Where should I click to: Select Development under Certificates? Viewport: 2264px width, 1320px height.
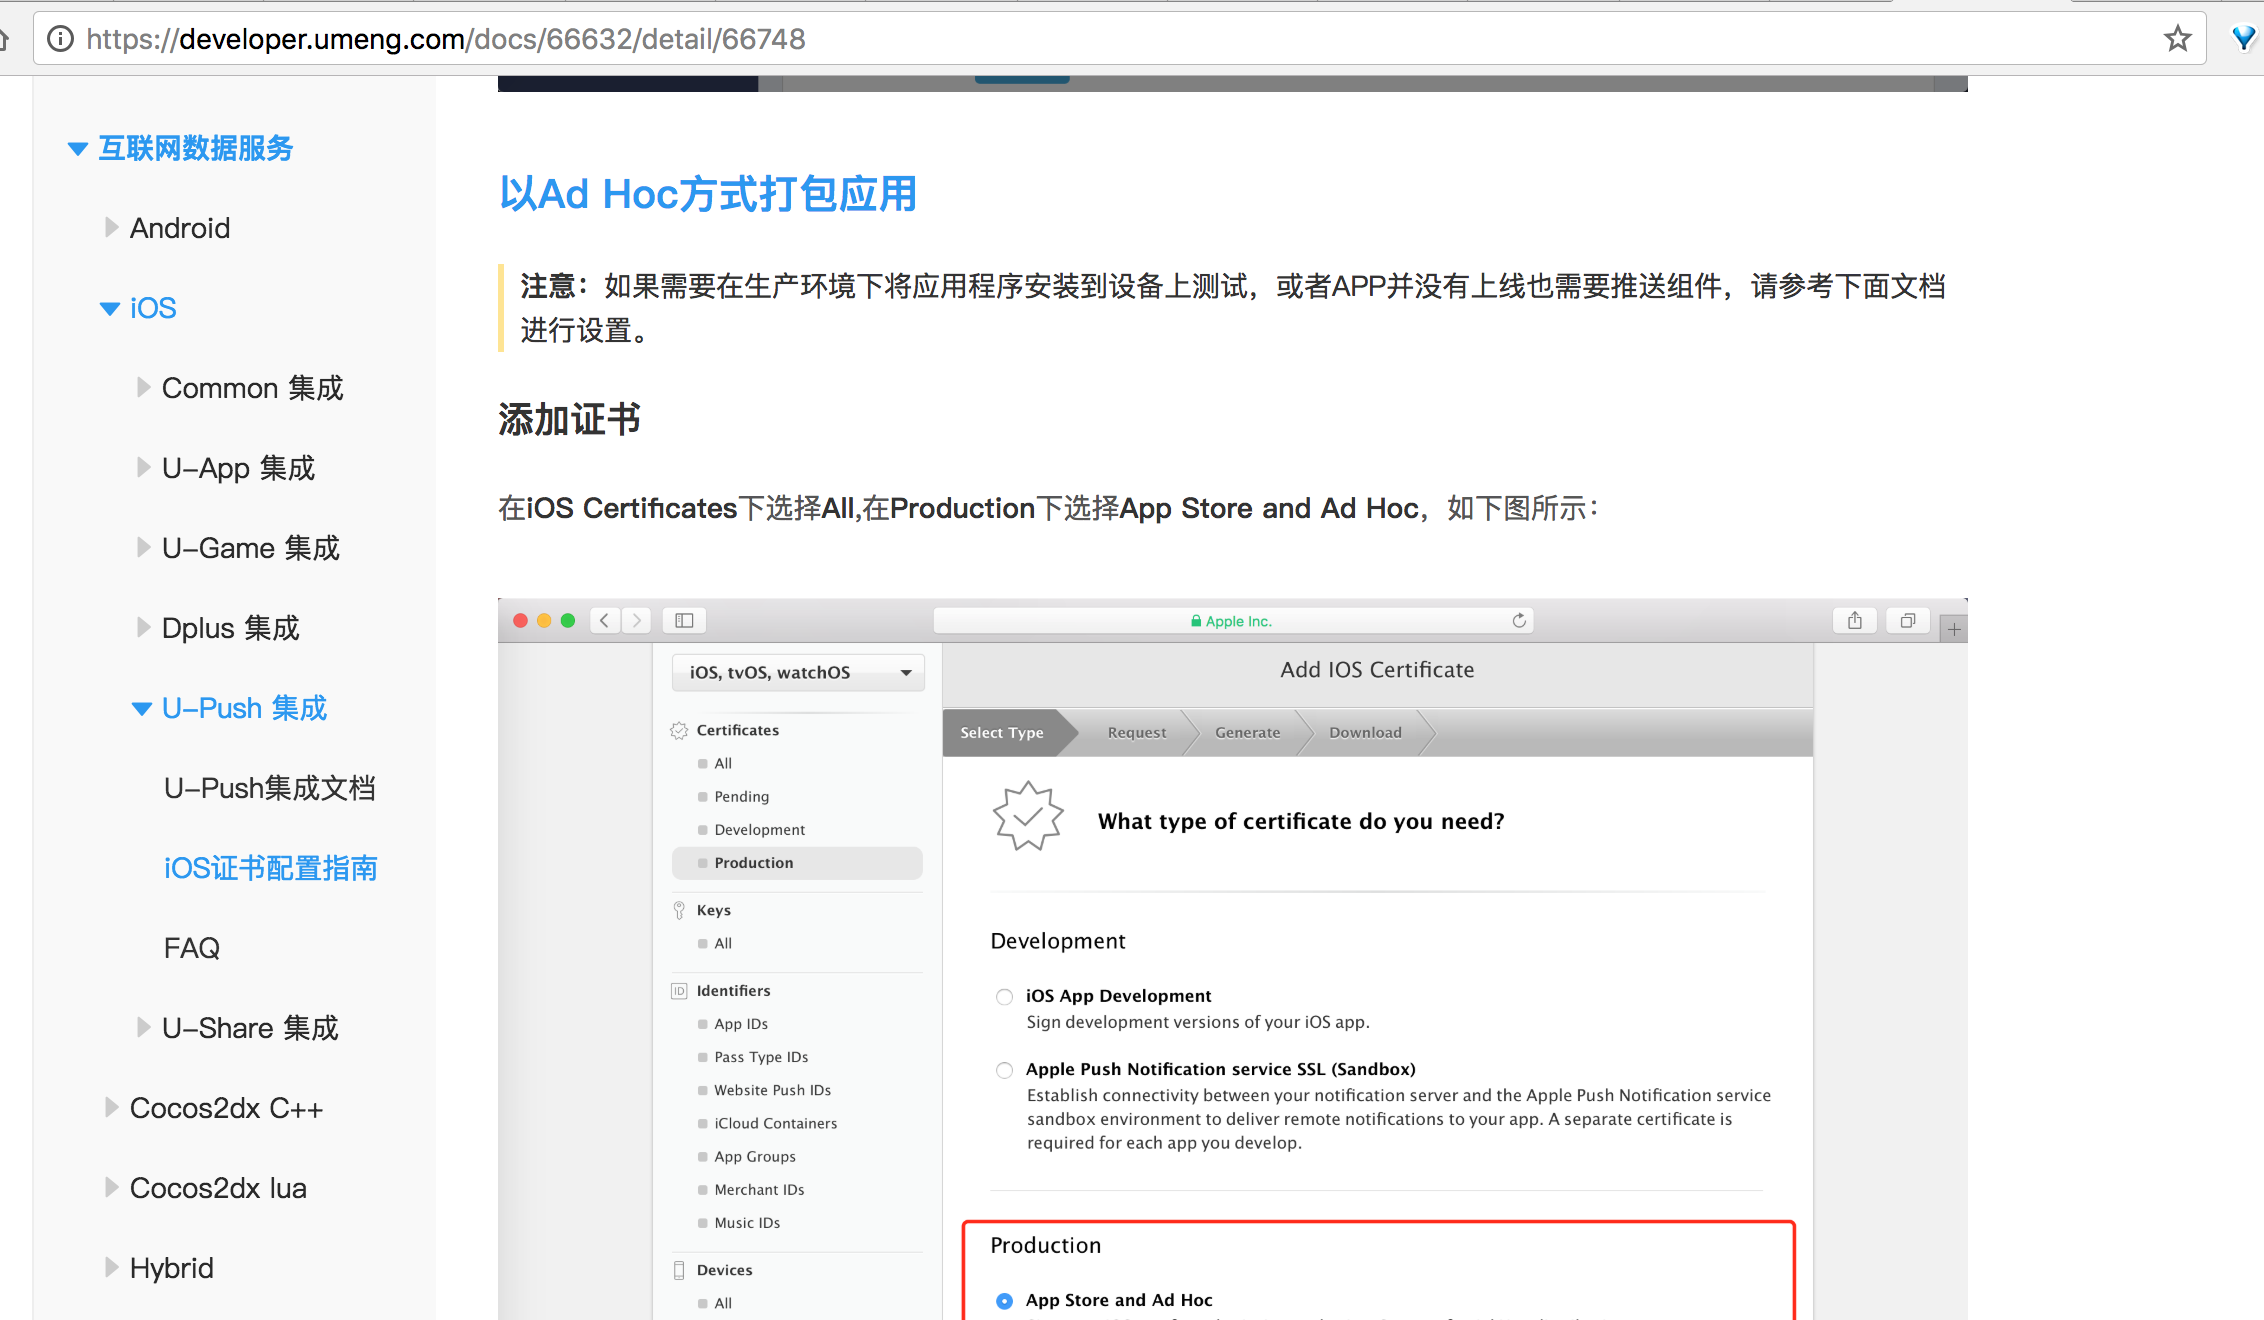click(760, 830)
